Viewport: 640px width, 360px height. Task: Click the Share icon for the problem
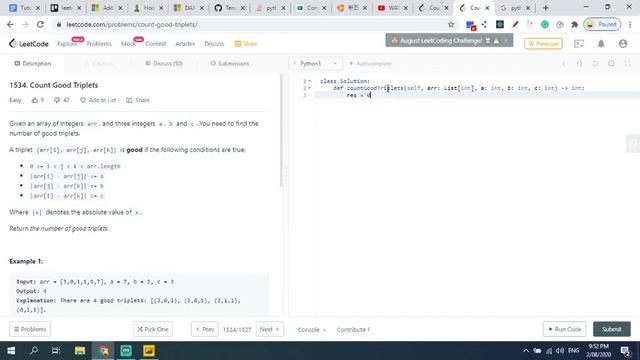click(x=129, y=100)
